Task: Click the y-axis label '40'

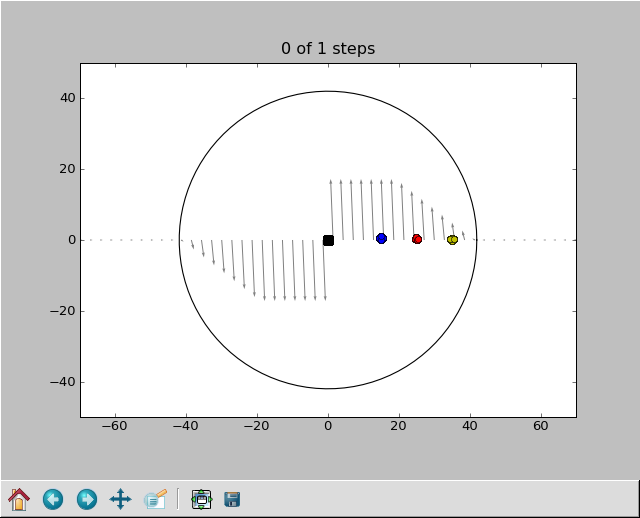Action: coord(68,98)
